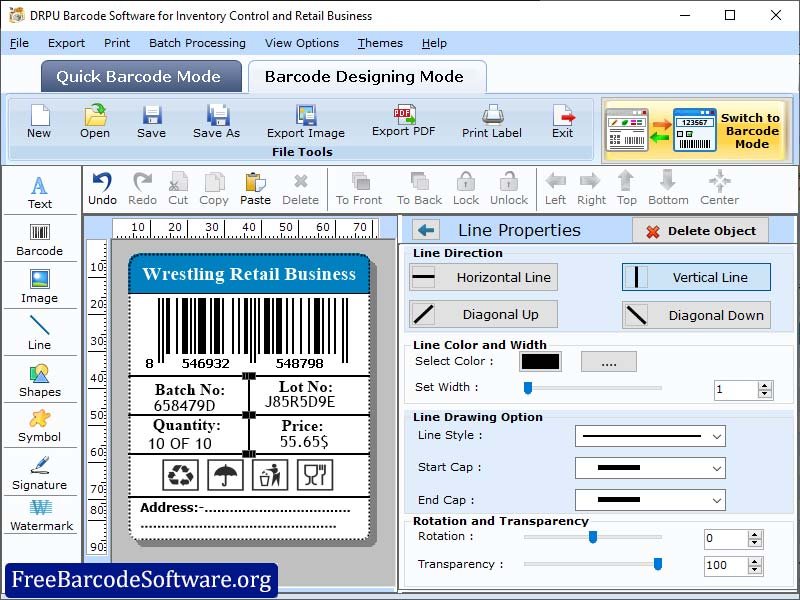The height and width of the screenshot is (600, 800).
Task: Select the Vertical Line direction
Action: point(696,277)
